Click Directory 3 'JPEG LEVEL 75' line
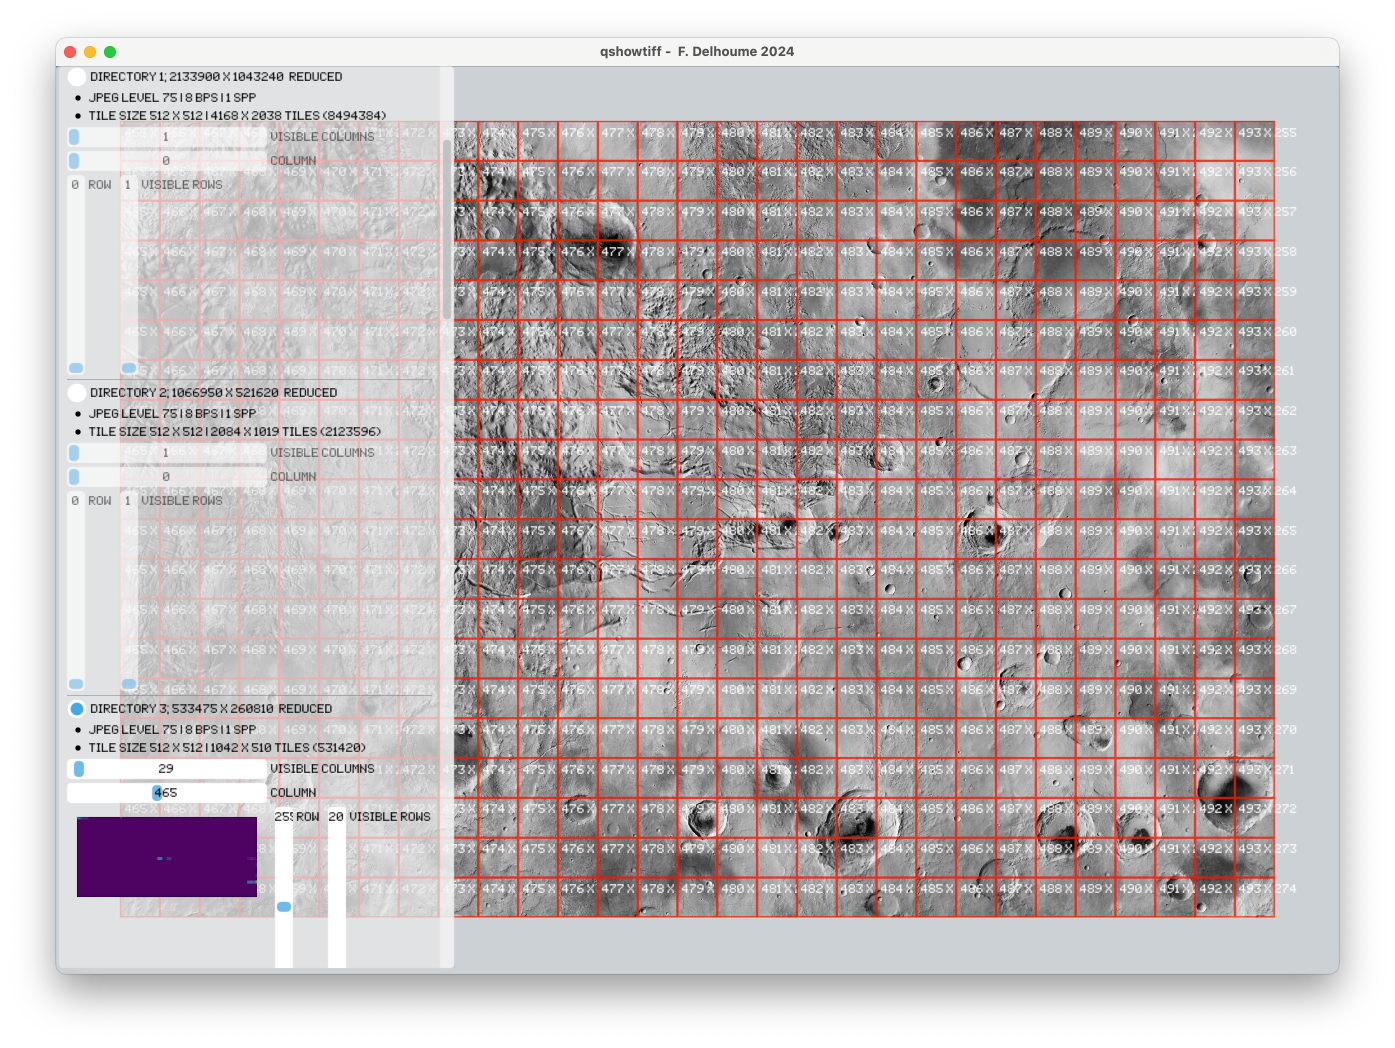Viewport: 1395px width, 1048px height. point(172,730)
